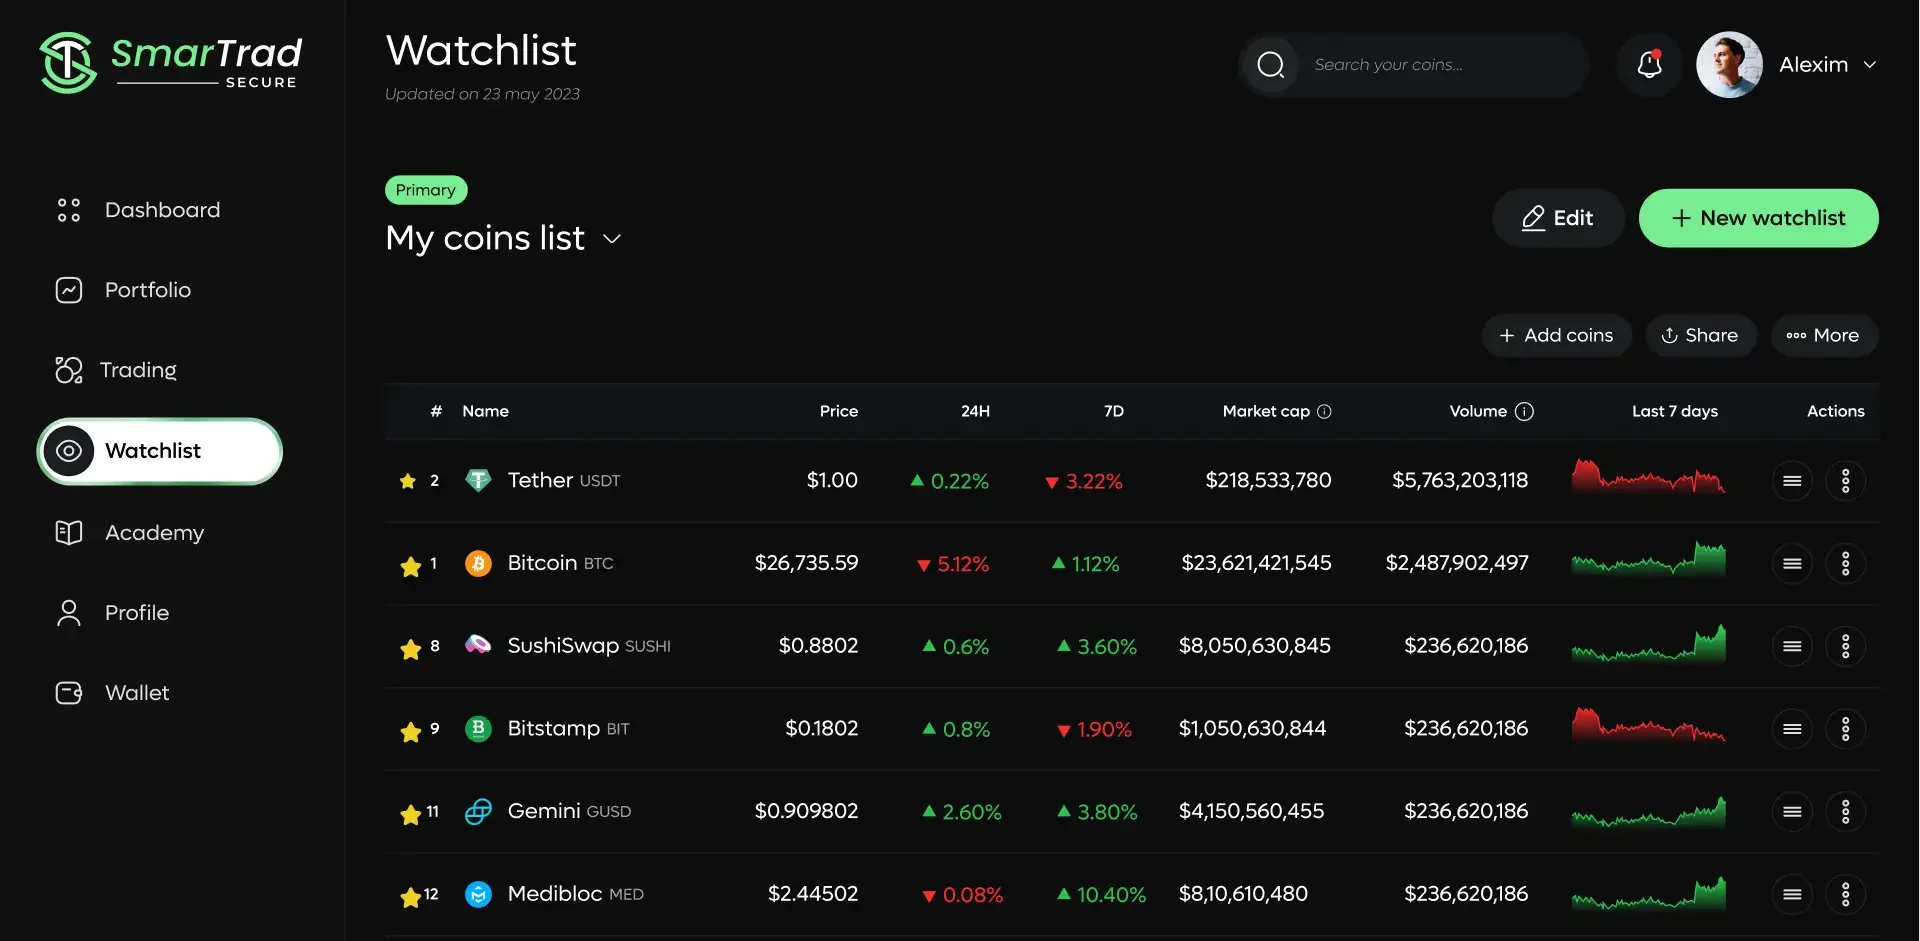The image size is (1920, 941).
Task: Share the watchlist
Action: tap(1700, 336)
